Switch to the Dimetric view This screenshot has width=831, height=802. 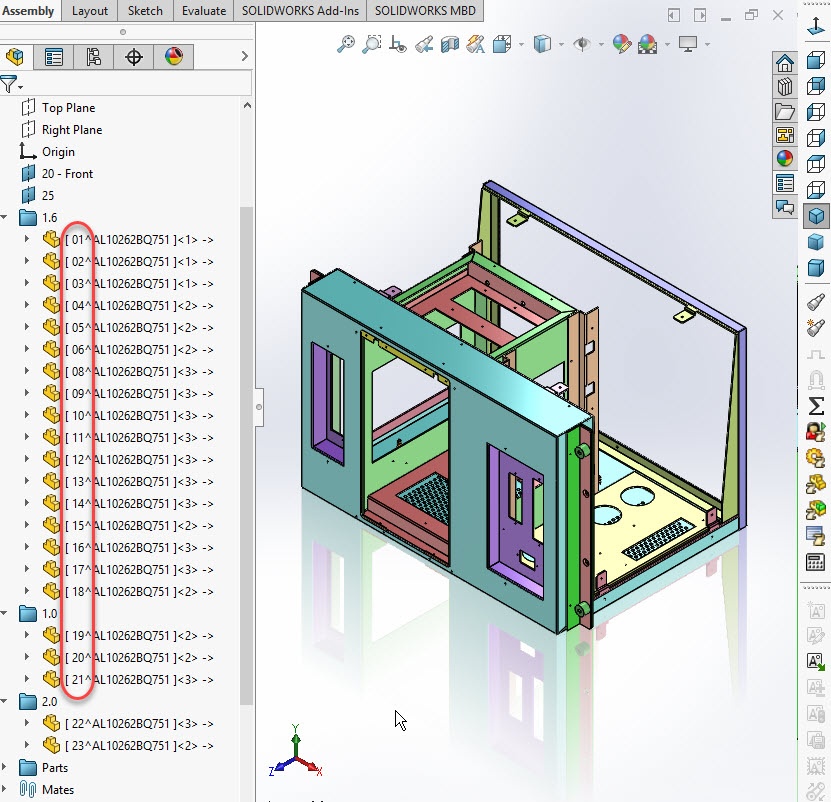[816, 268]
